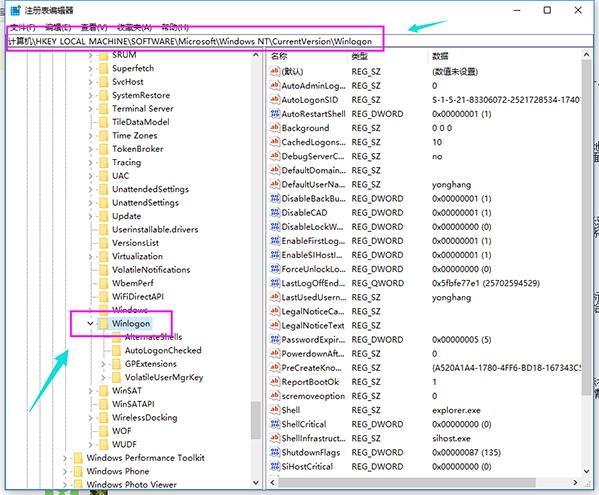Image resolution: width=599 pixels, height=495 pixels.
Task: Click the DWORD icon beside ShutdownFlags
Action: (274, 452)
